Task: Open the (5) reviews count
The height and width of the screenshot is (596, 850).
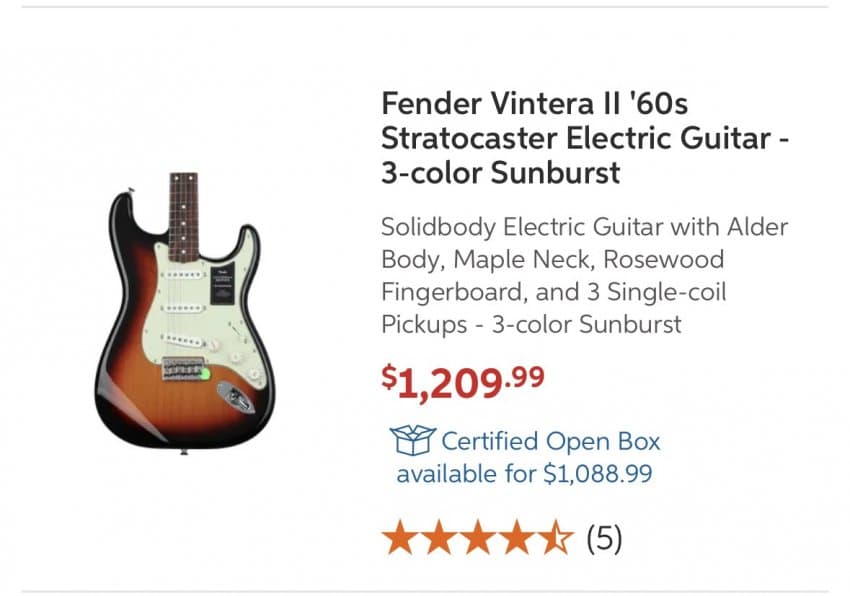Action: point(603,539)
